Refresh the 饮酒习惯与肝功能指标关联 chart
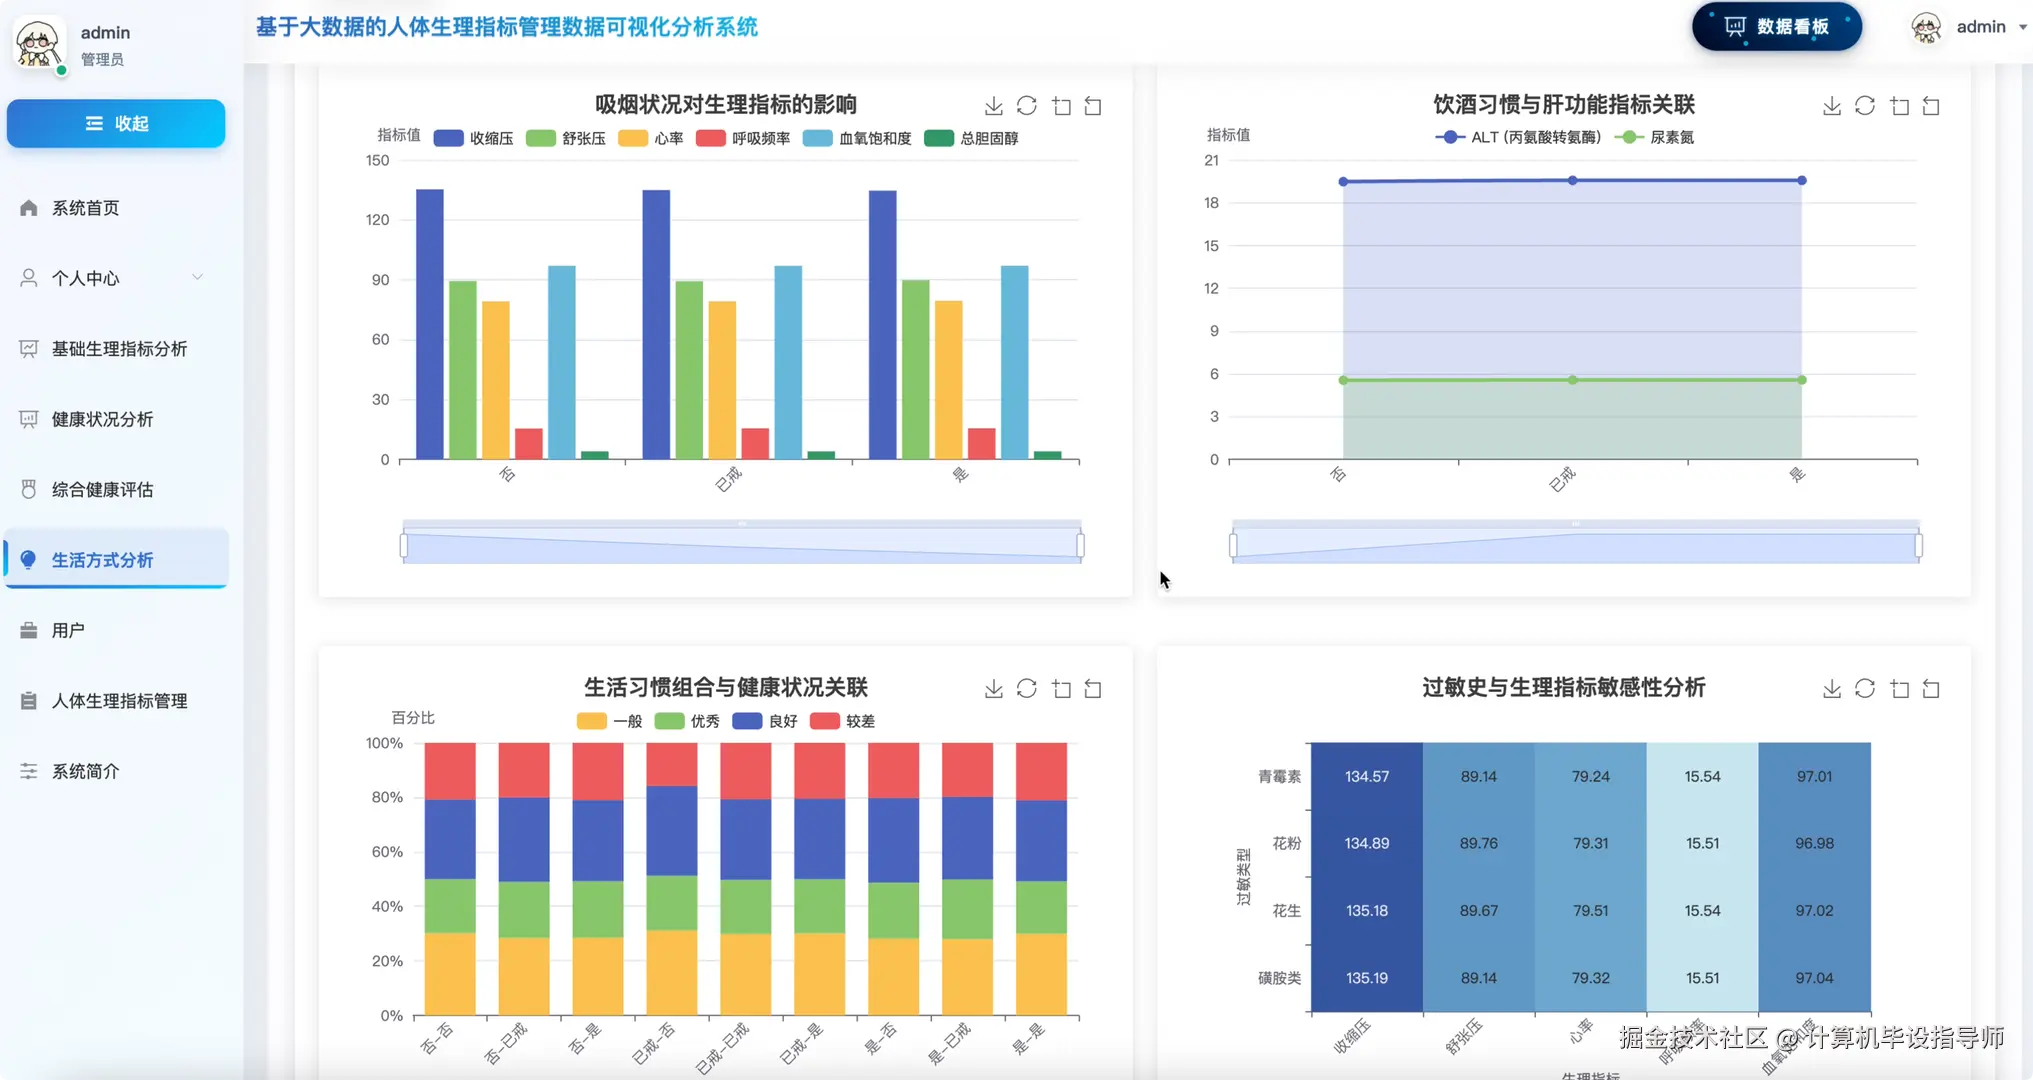 [1864, 105]
